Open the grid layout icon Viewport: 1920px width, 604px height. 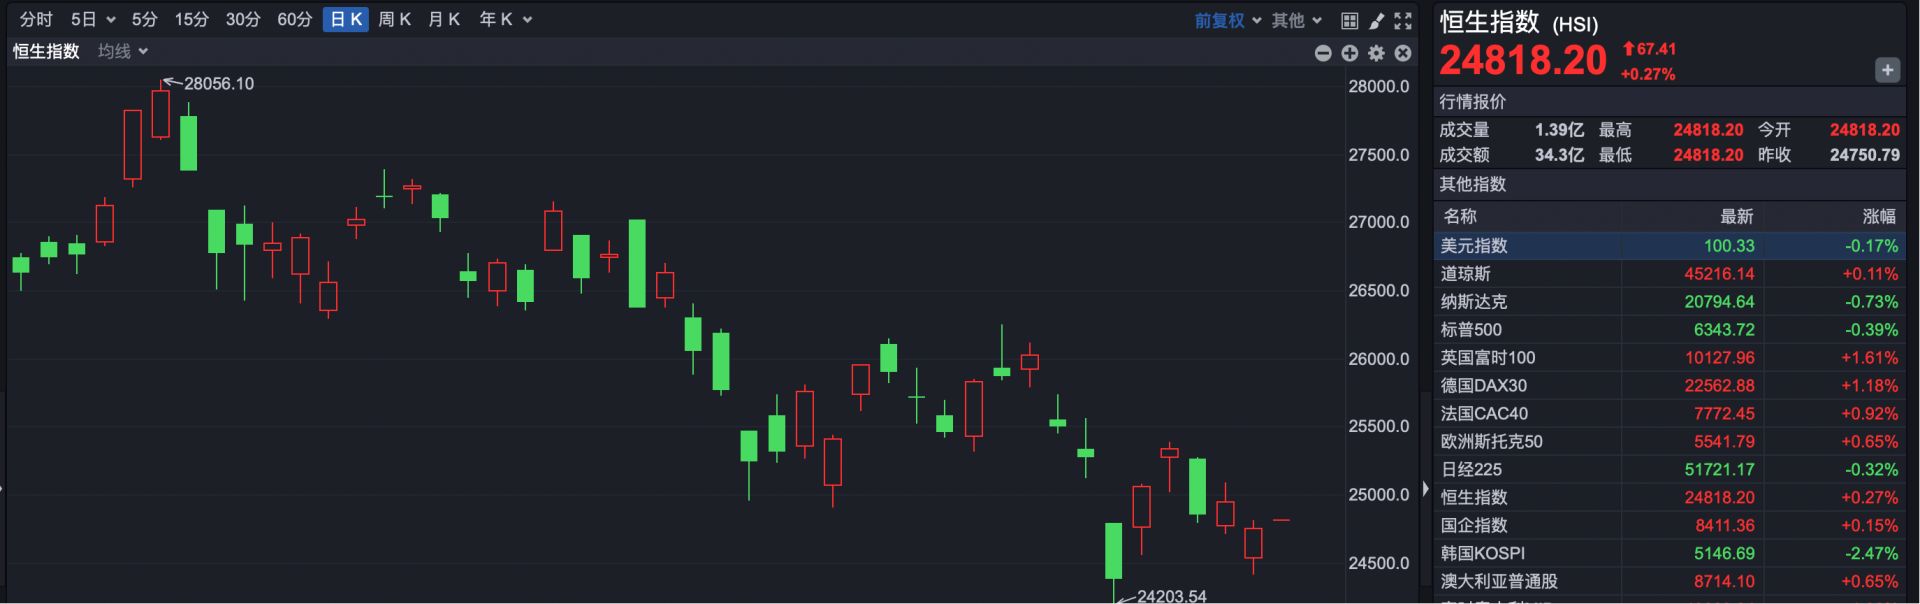click(x=1349, y=20)
